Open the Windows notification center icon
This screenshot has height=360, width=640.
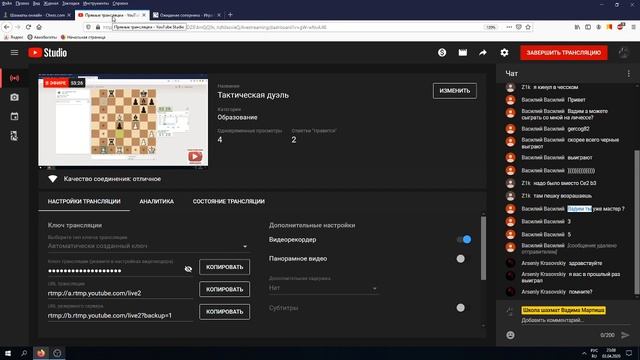(x=629, y=353)
